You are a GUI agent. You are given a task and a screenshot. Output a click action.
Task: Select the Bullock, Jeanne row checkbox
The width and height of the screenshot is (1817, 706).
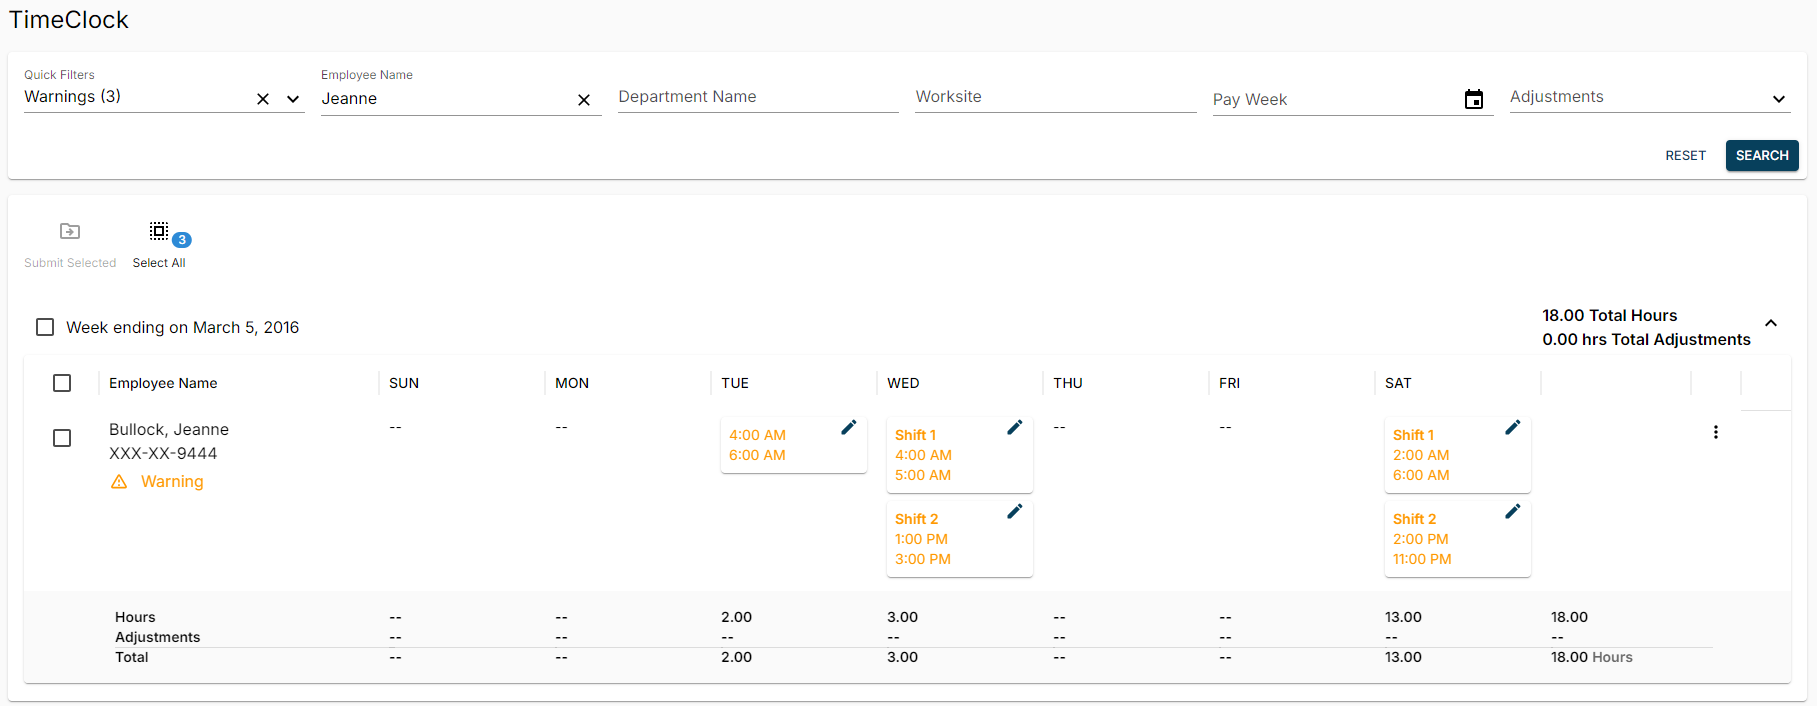point(62,438)
